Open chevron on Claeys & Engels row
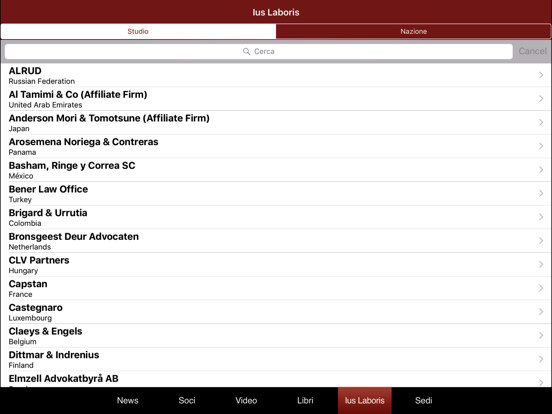552x414 pixels. 541,335
